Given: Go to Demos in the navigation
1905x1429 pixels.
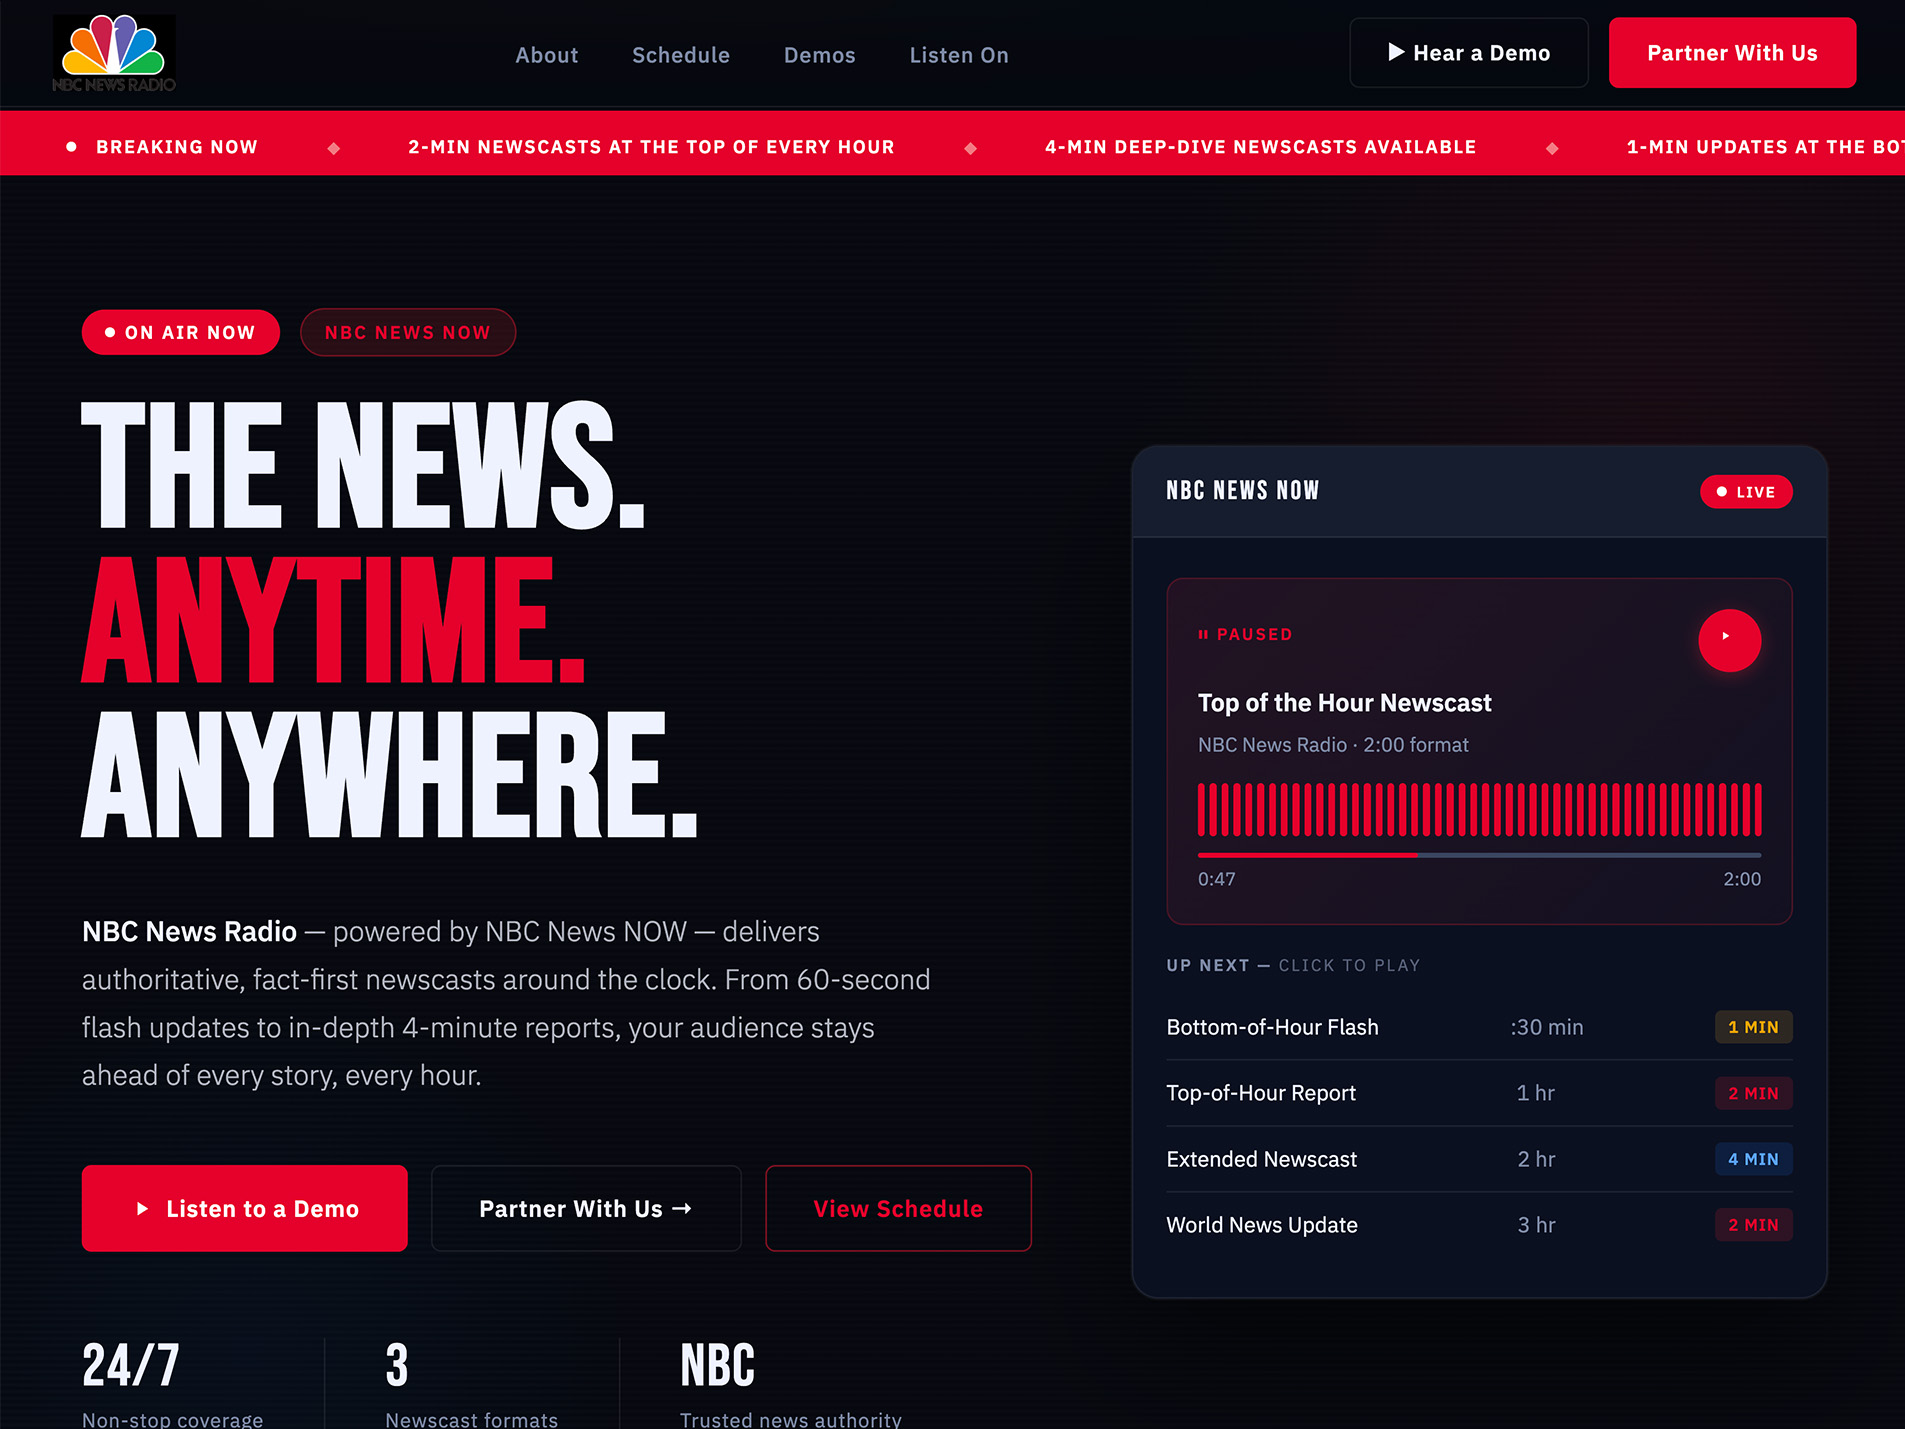Looking at the screenshot, I should [819, 55].
